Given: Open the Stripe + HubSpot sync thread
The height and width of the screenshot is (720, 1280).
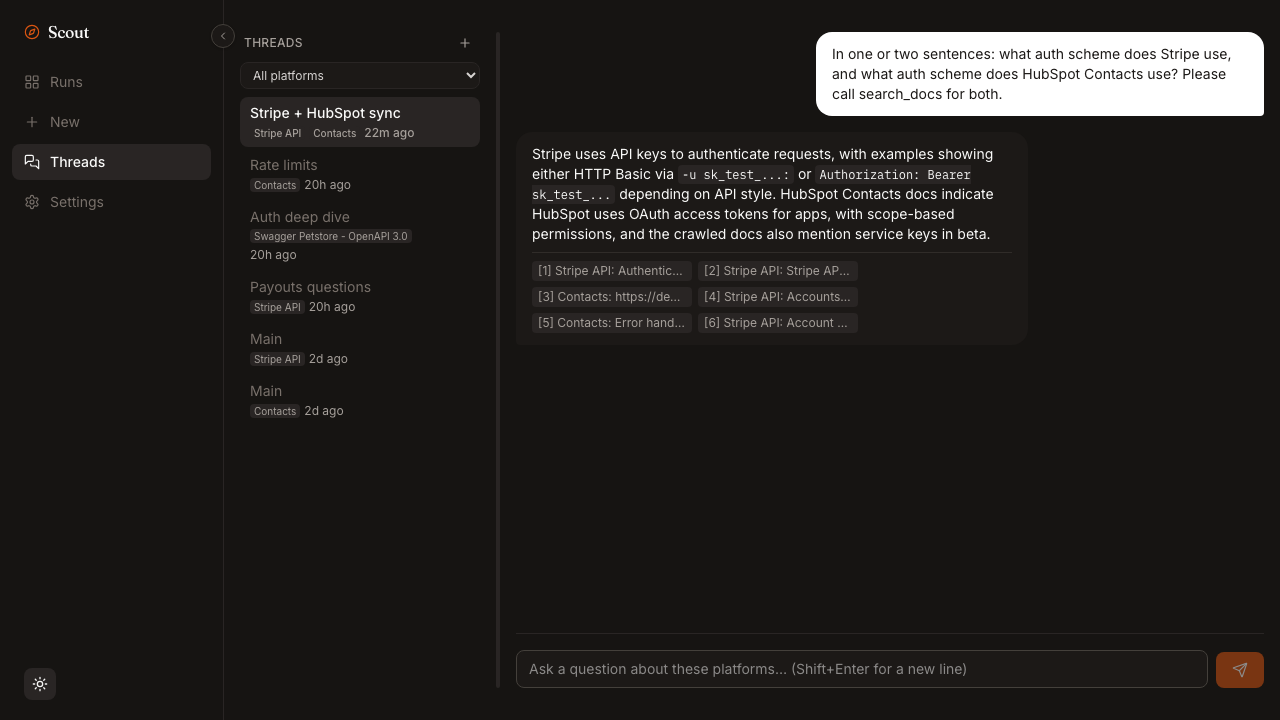Looking at the screenshot, I should coord(360,122).
